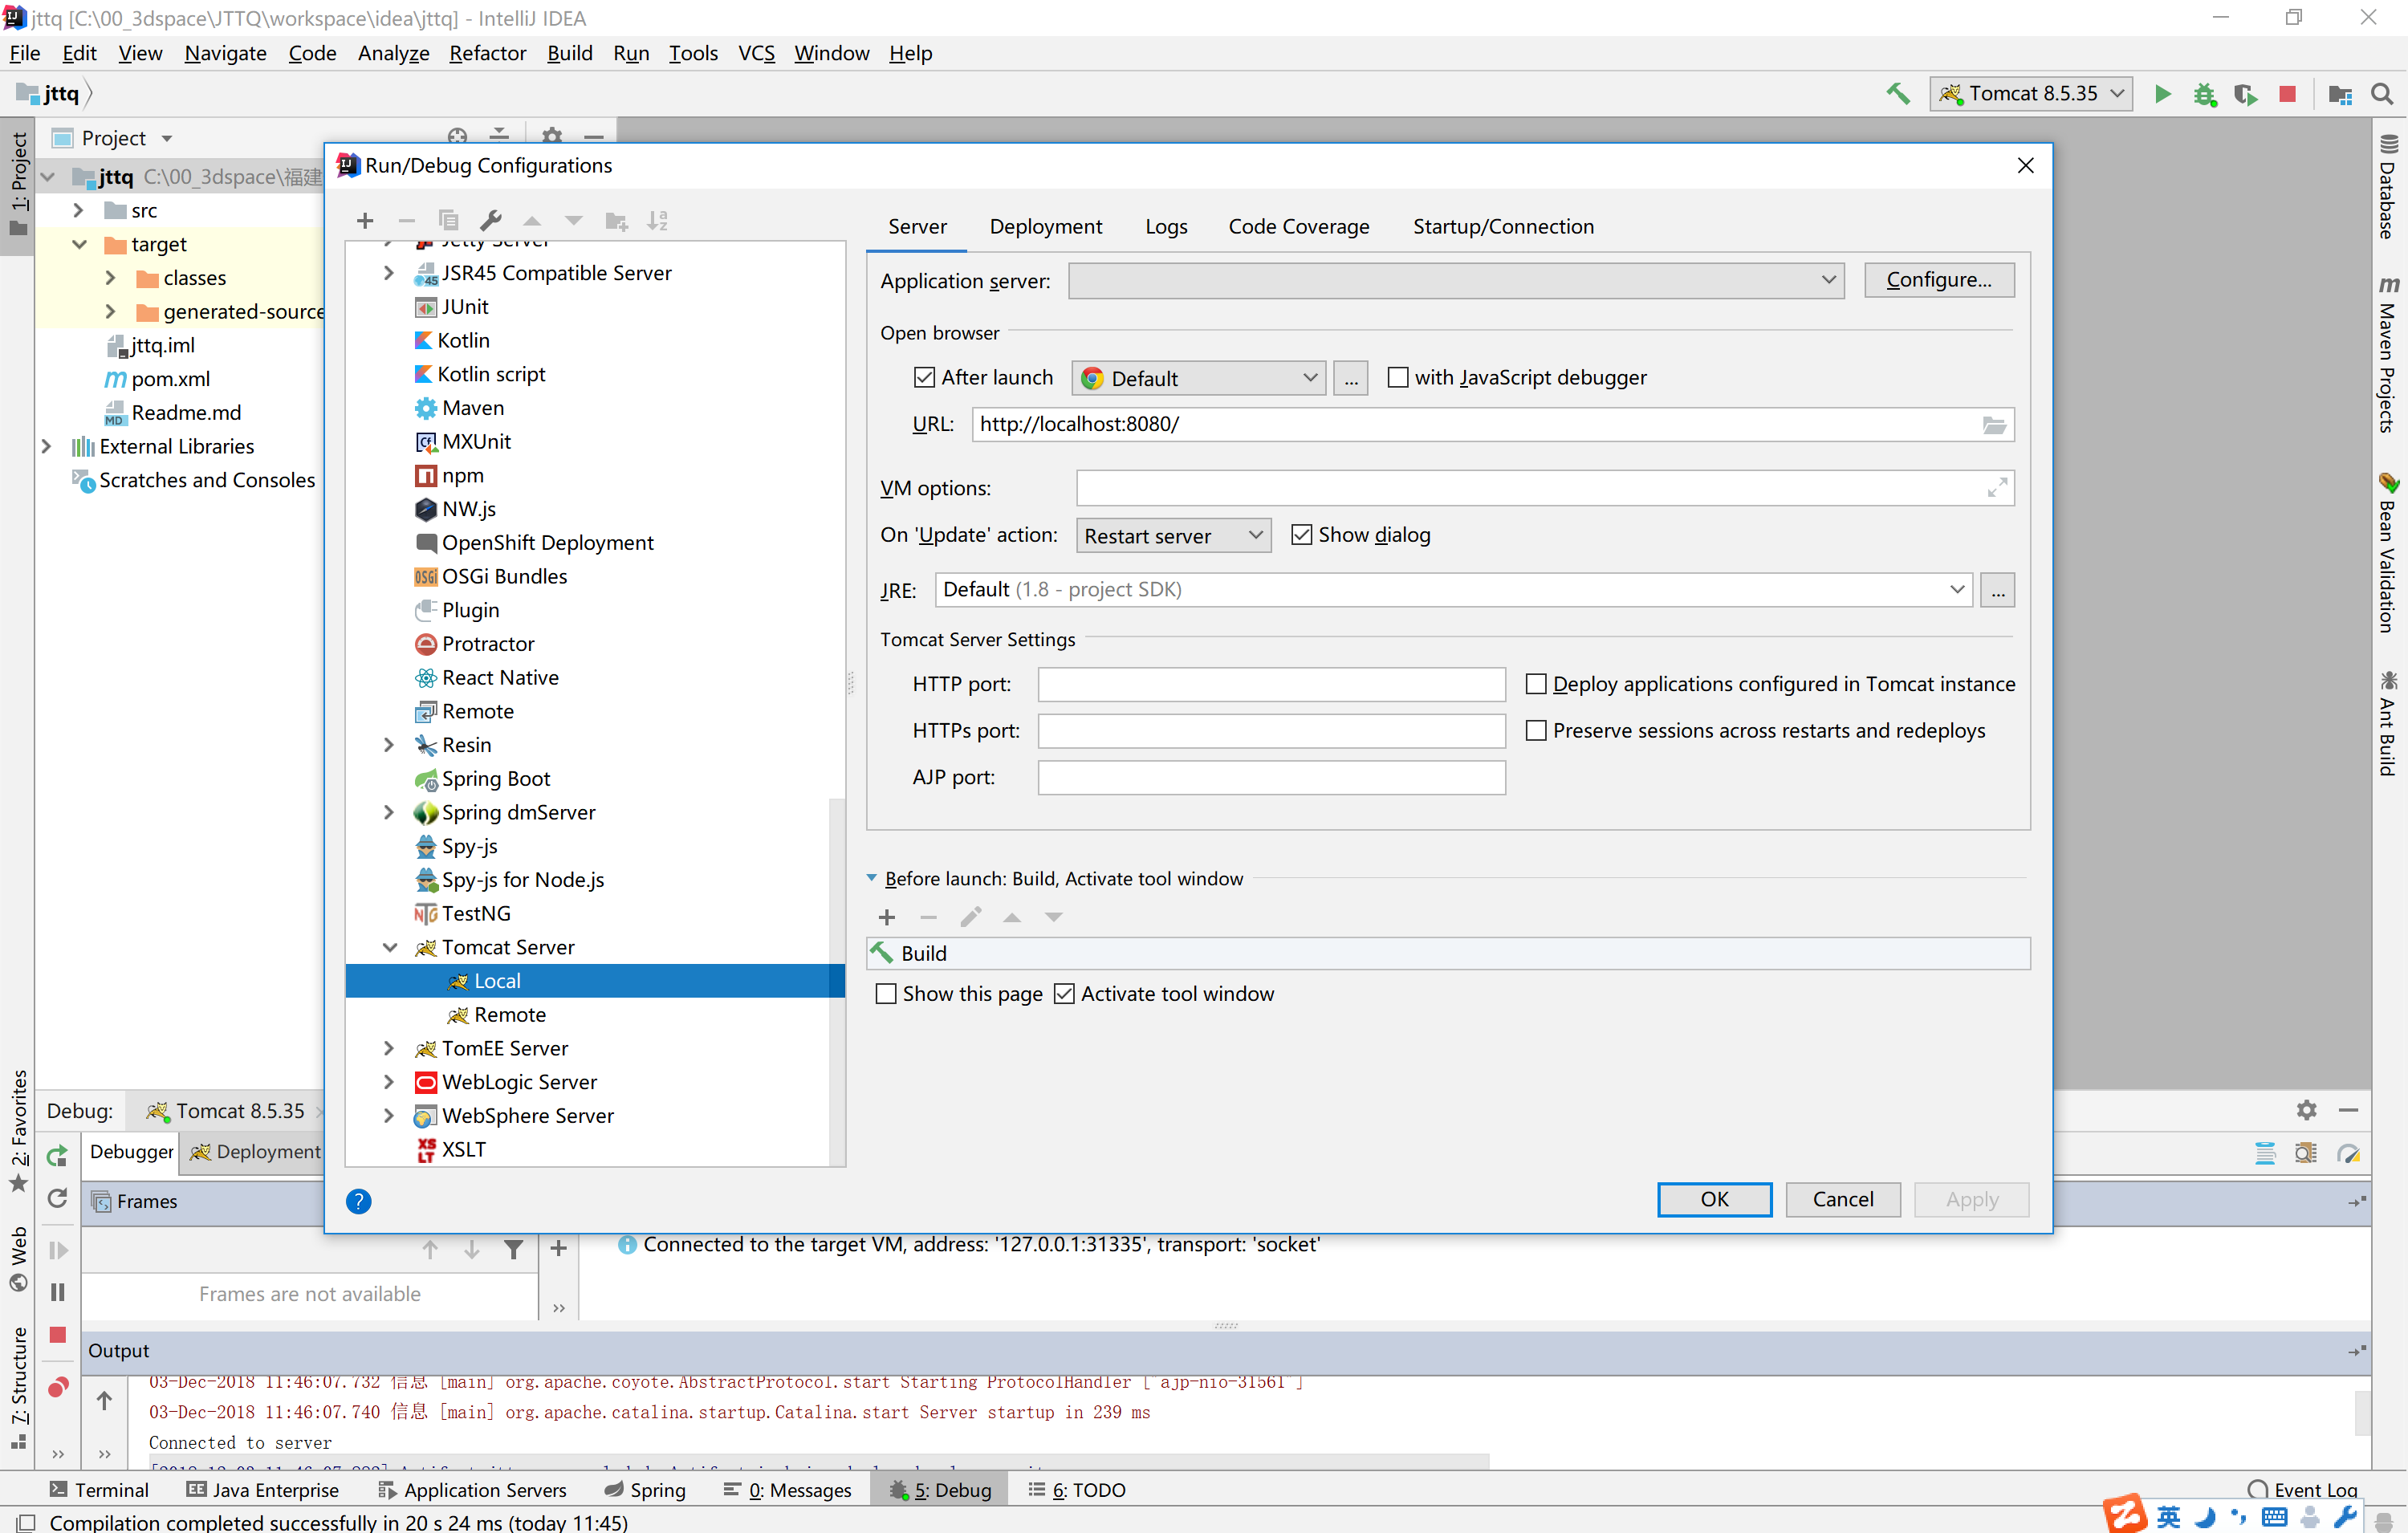Click the blue help question mark icon

(x=358, y=1201)
